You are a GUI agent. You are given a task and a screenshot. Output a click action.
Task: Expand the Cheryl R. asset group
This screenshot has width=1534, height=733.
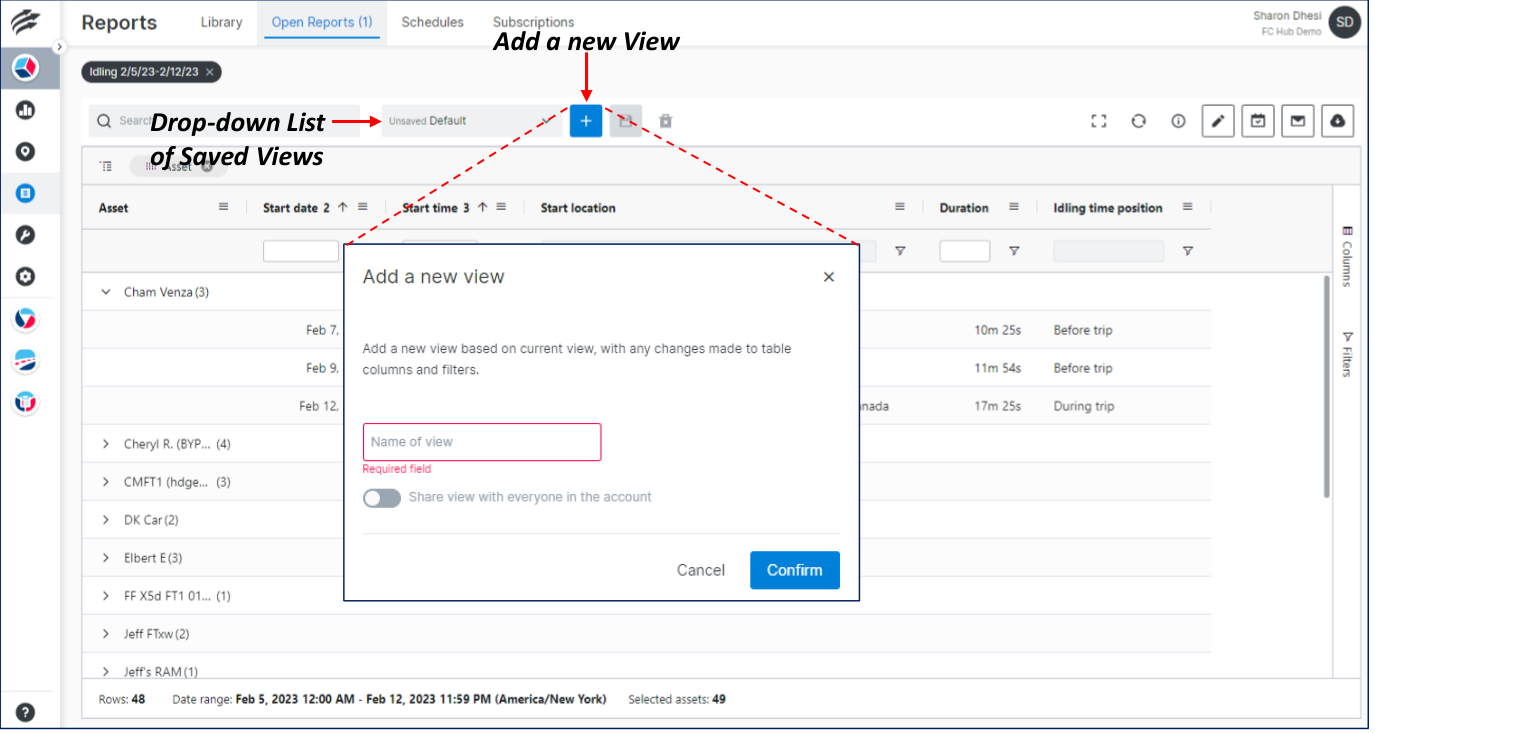106,444
